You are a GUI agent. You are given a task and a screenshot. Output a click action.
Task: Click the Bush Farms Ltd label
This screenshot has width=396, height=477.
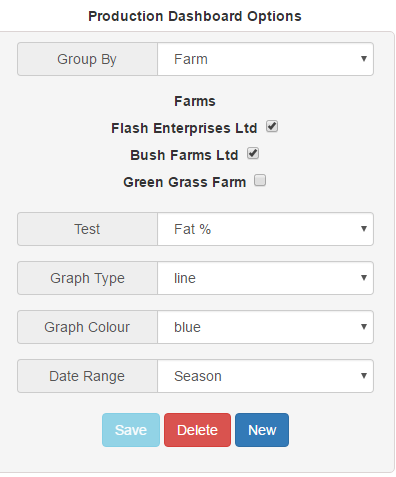tap(184, 155)
